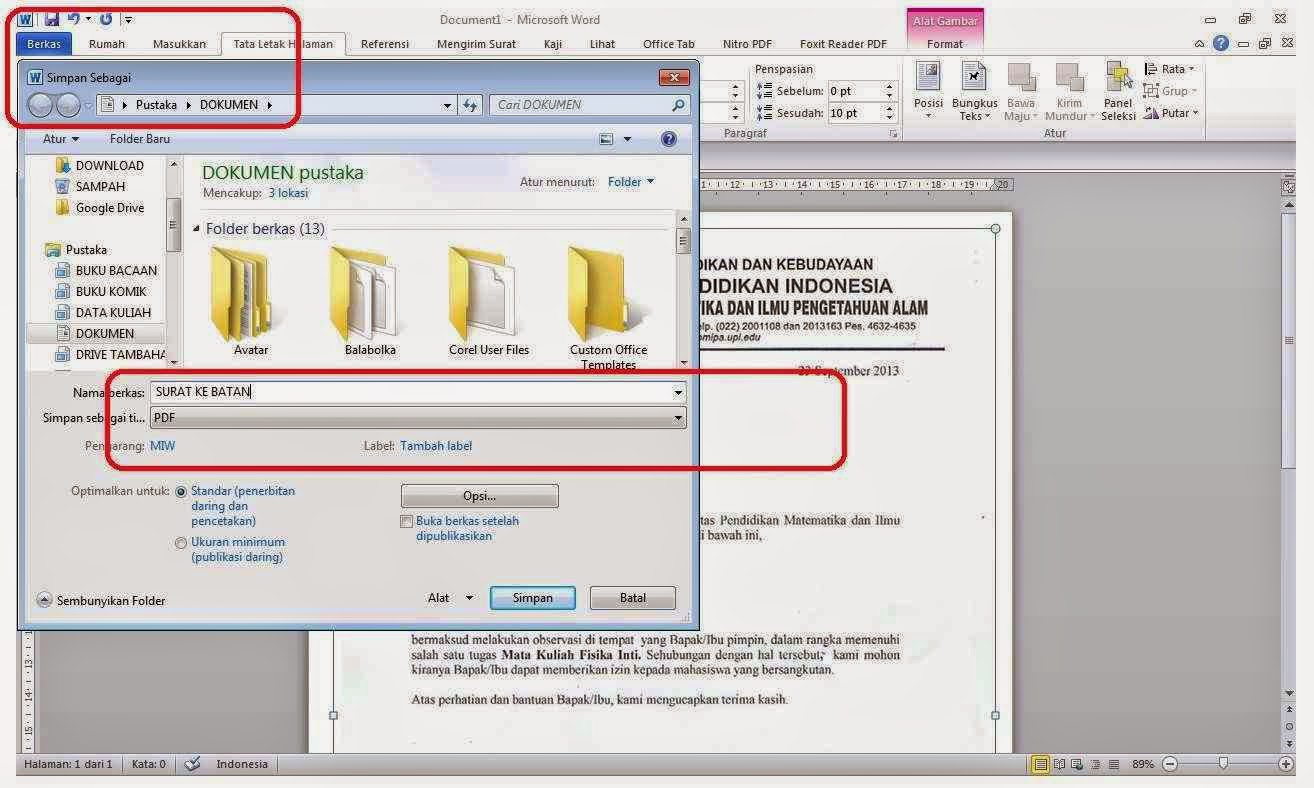
Task: Open the Alat tools dropdown
Action: pyautogui.click(x=450, y=598)
